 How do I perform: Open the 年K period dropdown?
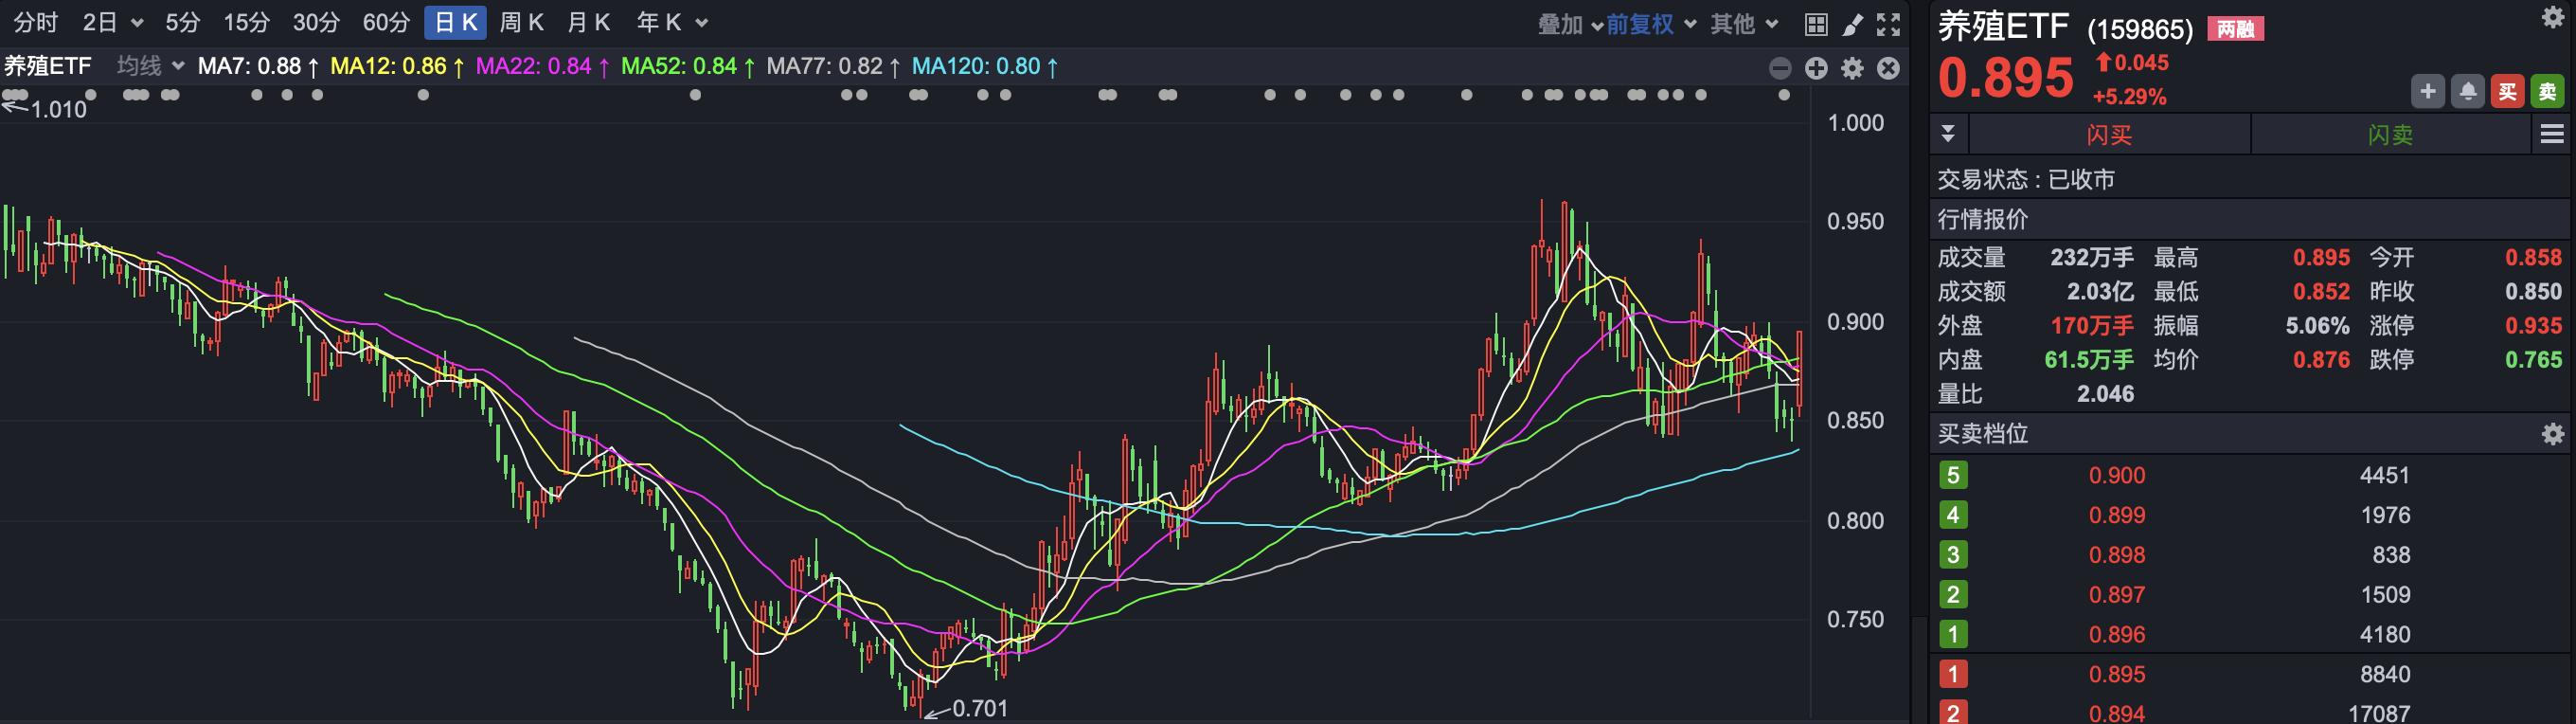click(672, 23)
